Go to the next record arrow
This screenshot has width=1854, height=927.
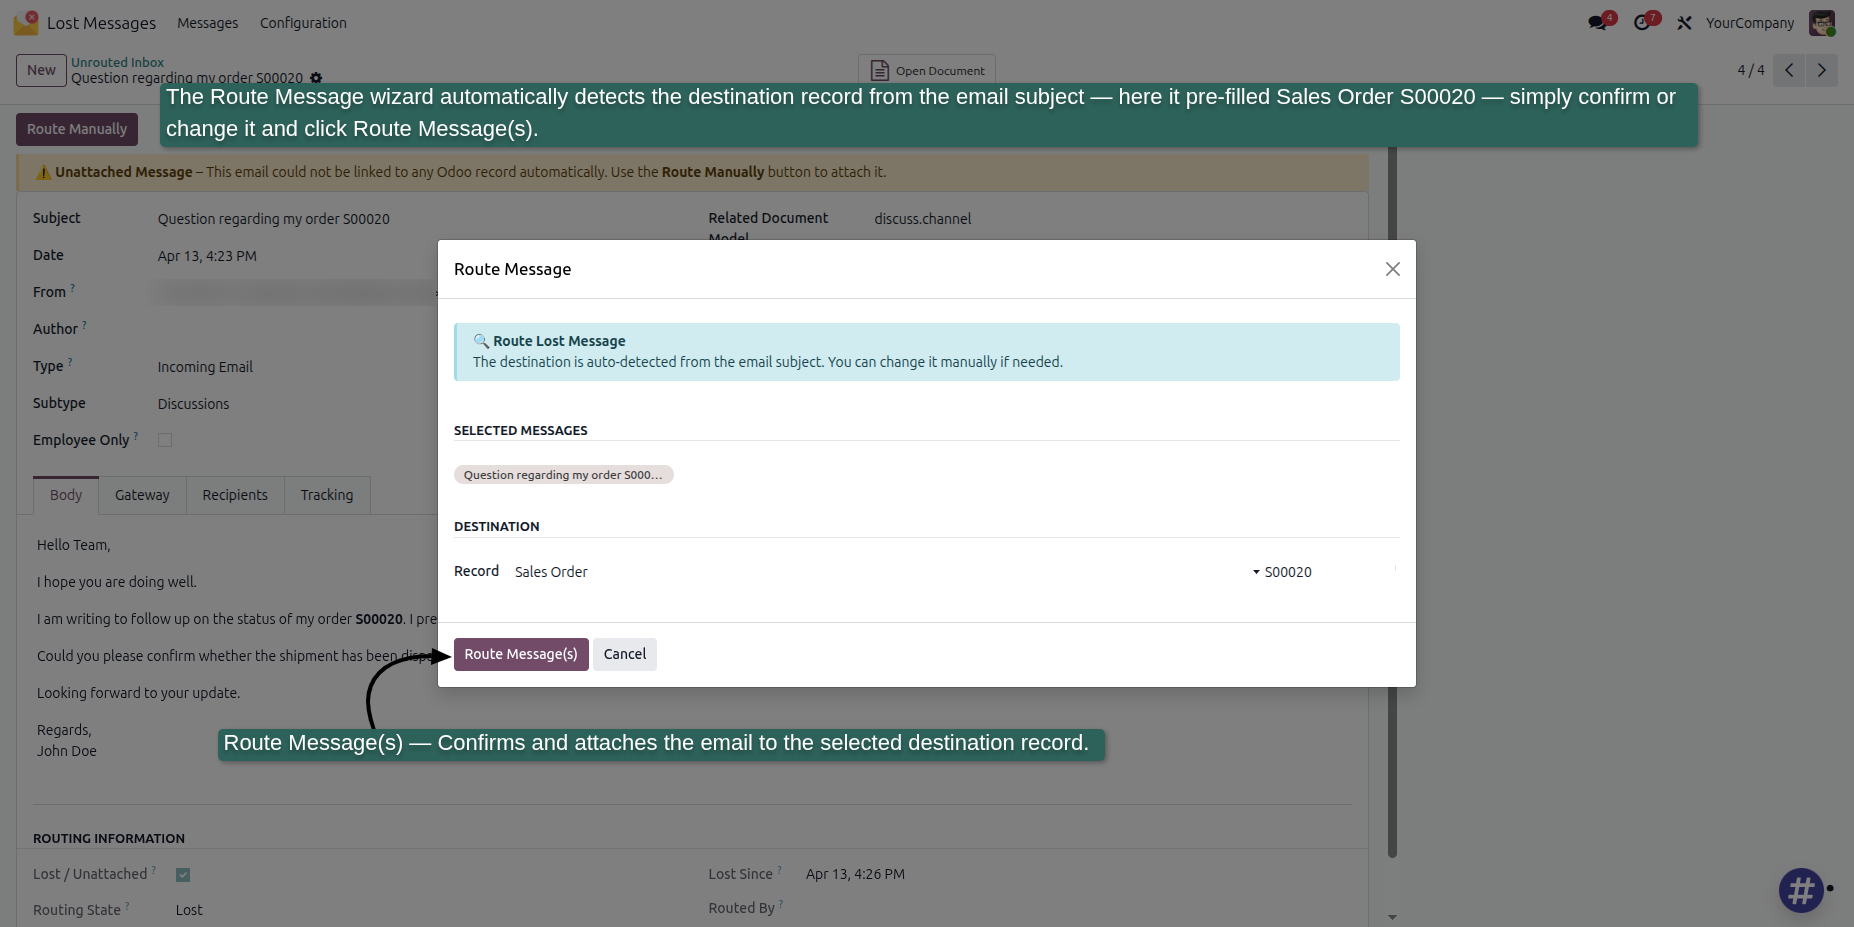(1821, 70)
